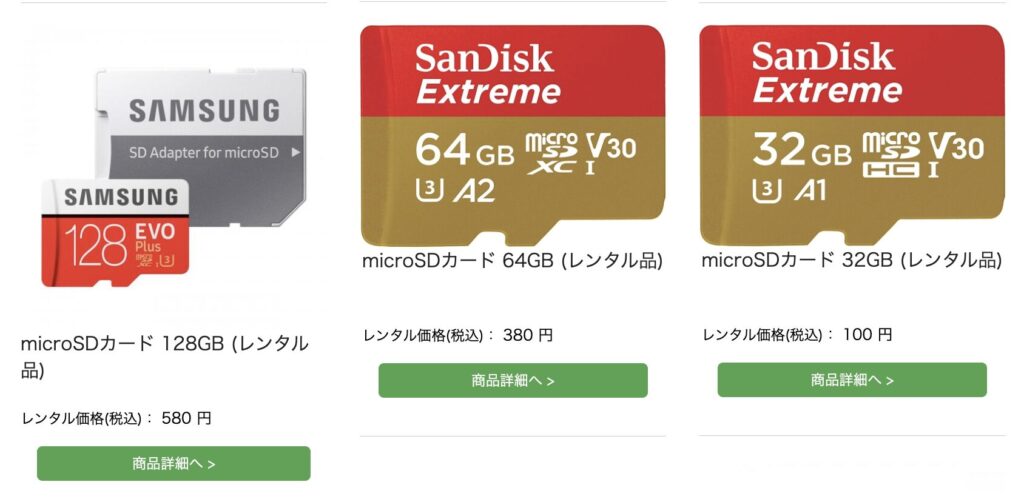Select the Samsung 128 EVO Plus microSD image

(x=116, y=233)
